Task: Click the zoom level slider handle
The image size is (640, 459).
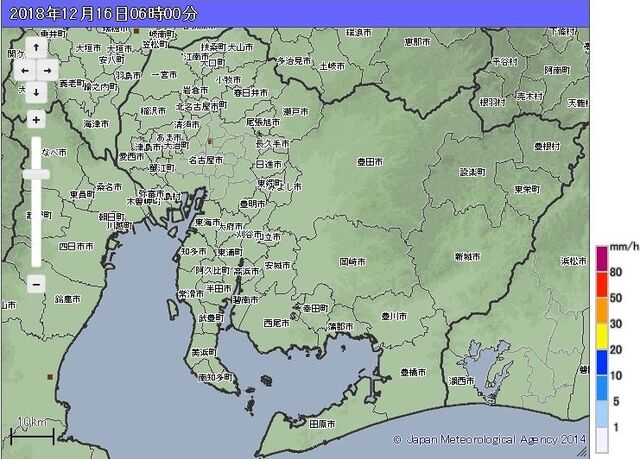Action: tap(36, 175)
